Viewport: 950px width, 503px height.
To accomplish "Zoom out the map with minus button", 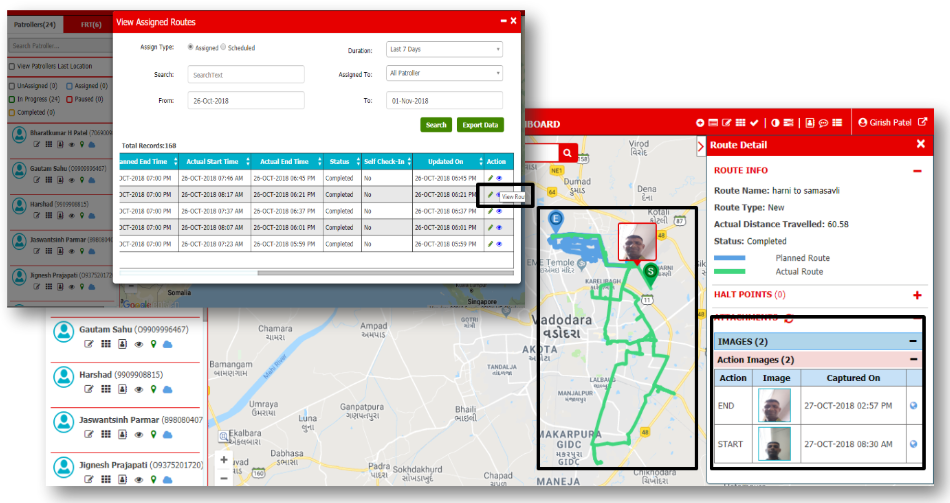I will pyautogui.click(x=224, y=478).
